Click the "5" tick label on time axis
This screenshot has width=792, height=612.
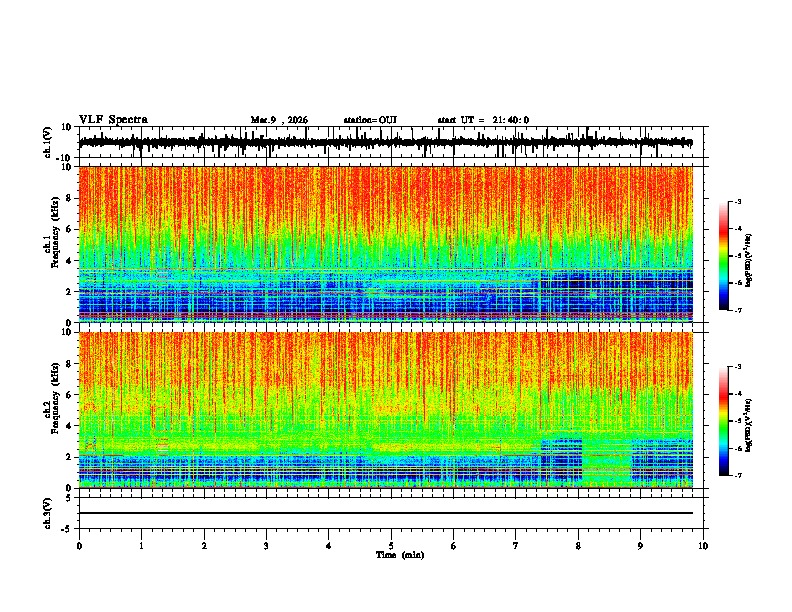pyautogui.click(x=391, y=546)
